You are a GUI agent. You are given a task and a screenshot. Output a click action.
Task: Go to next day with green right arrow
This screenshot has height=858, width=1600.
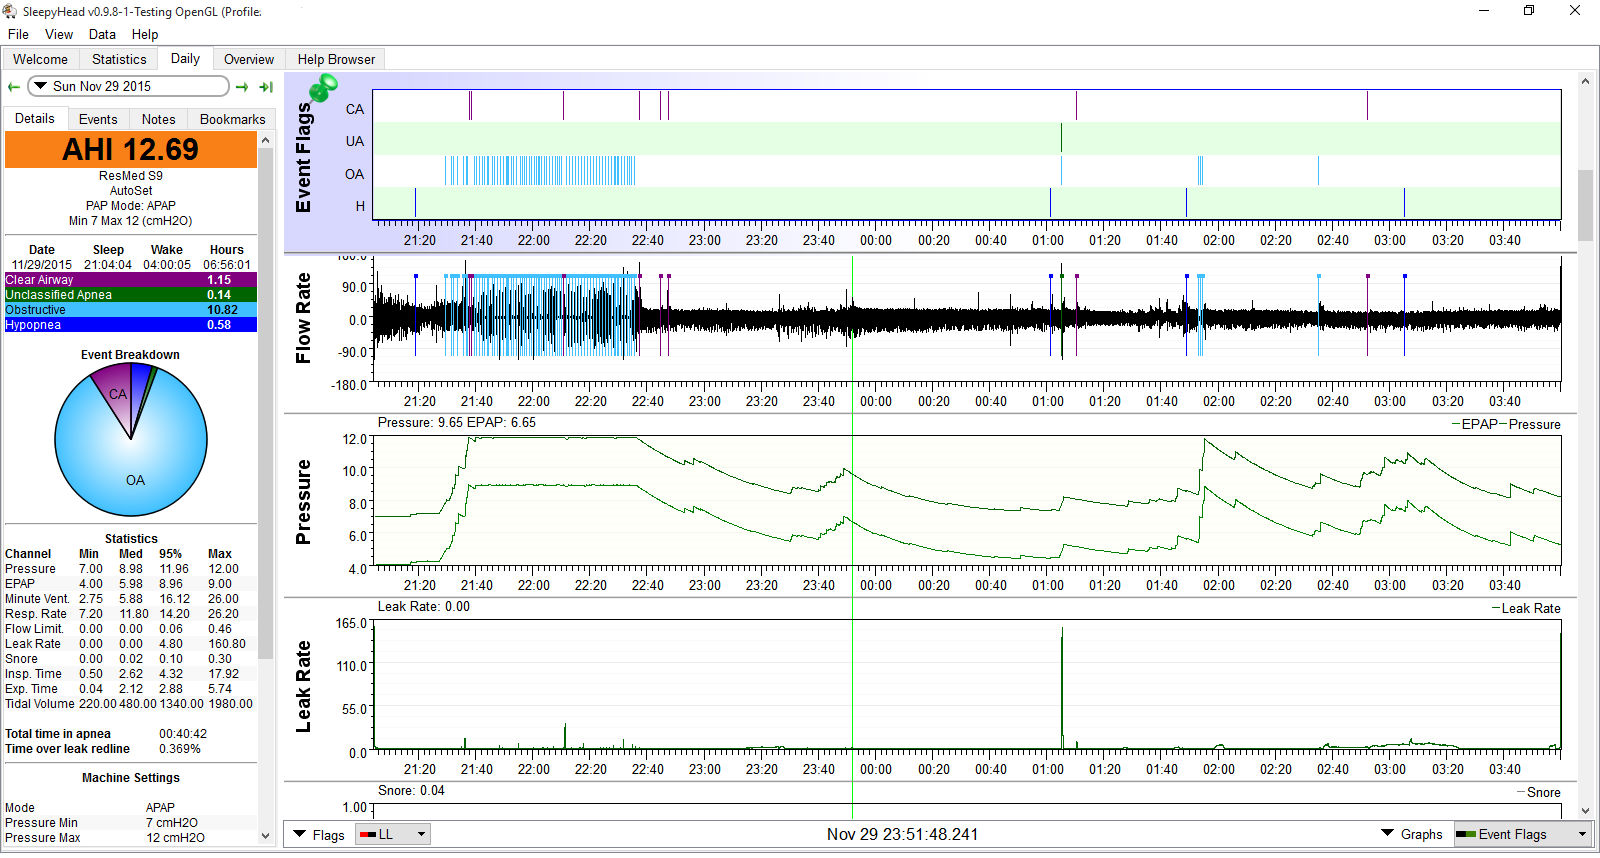click(242, 87)
